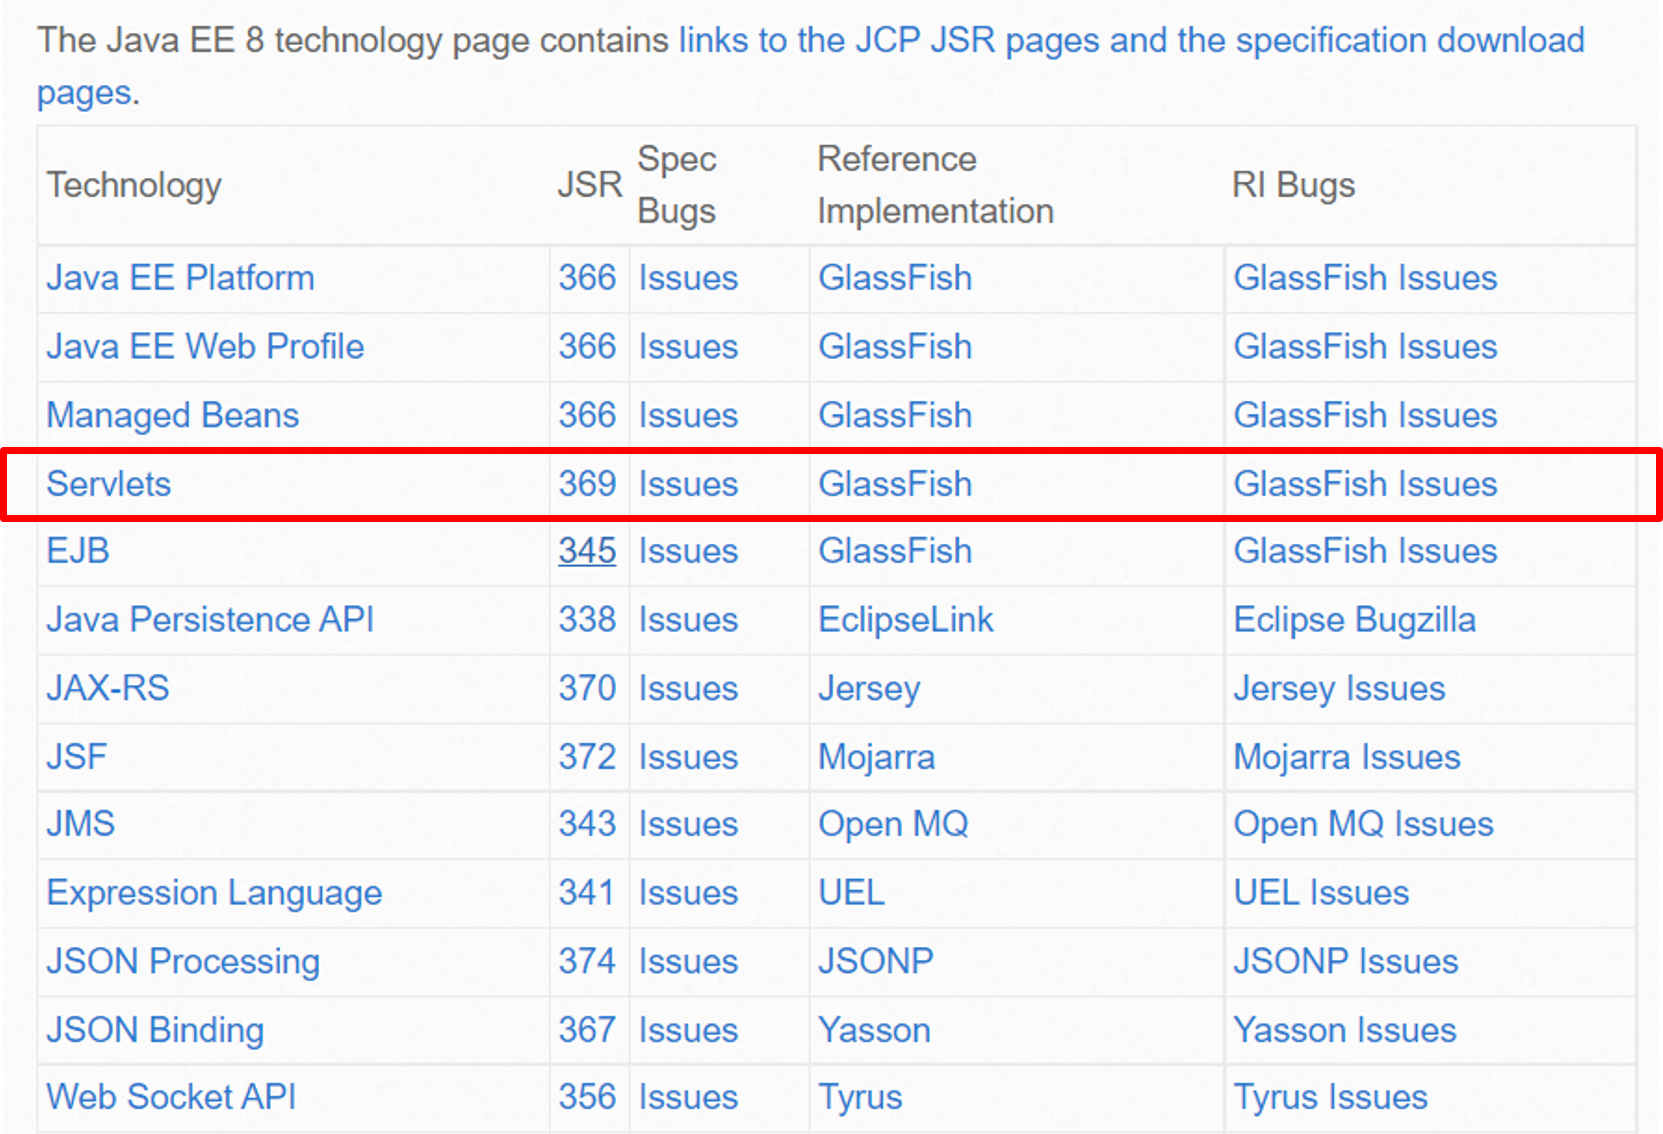Viewport: 1663px width, 1134px height.
Task: Open the UEL Issues link
Action: (x=1321, y=893)
